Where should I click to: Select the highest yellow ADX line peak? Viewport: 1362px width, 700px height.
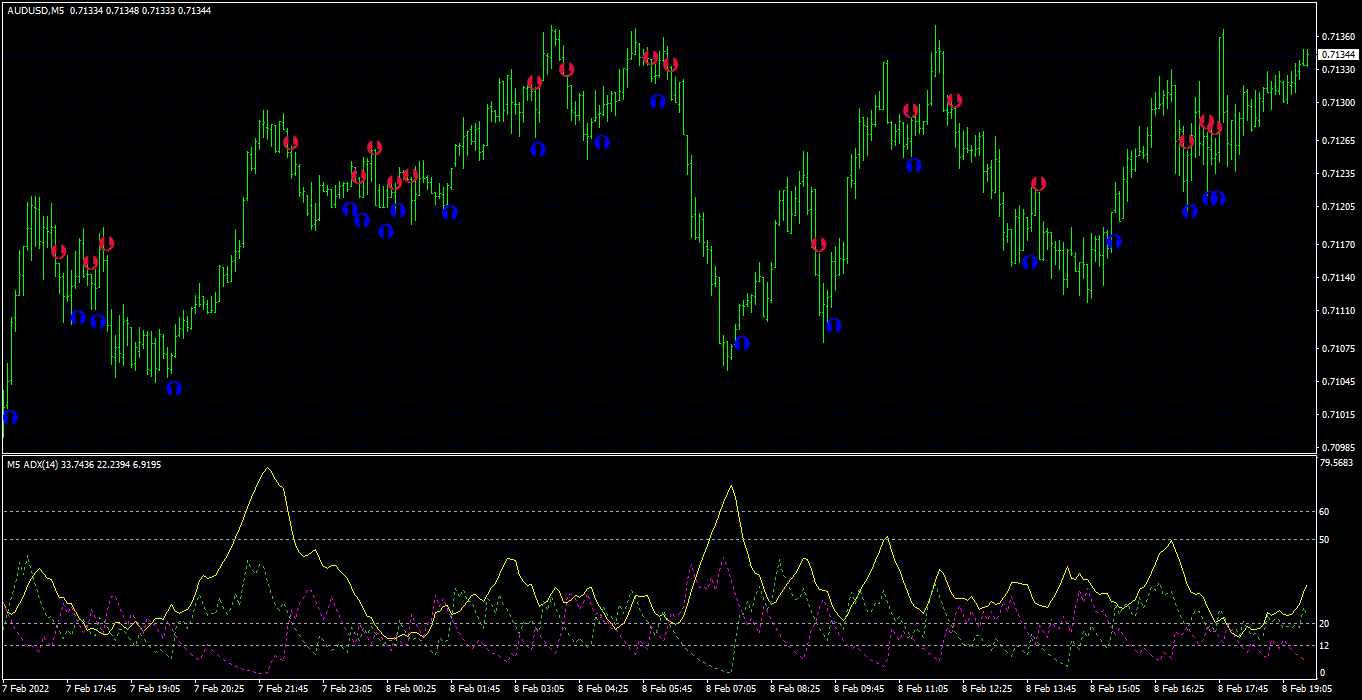click(266, 468)
